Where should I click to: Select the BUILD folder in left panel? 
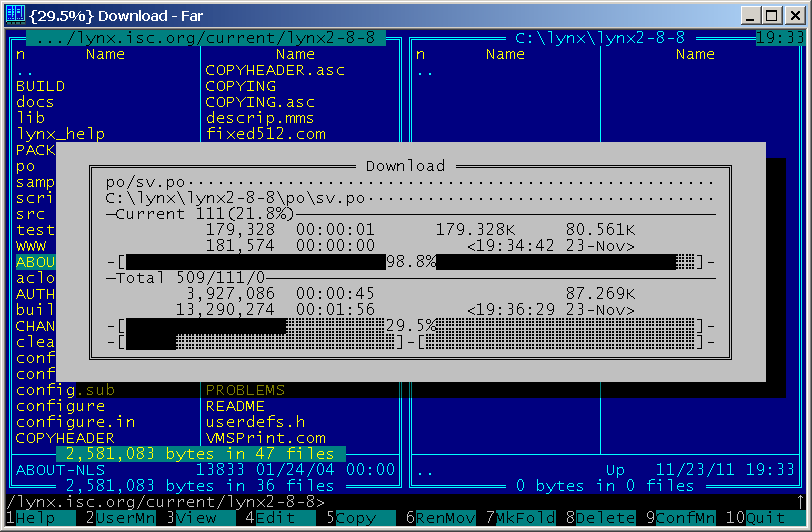click(x=40, y=86)
